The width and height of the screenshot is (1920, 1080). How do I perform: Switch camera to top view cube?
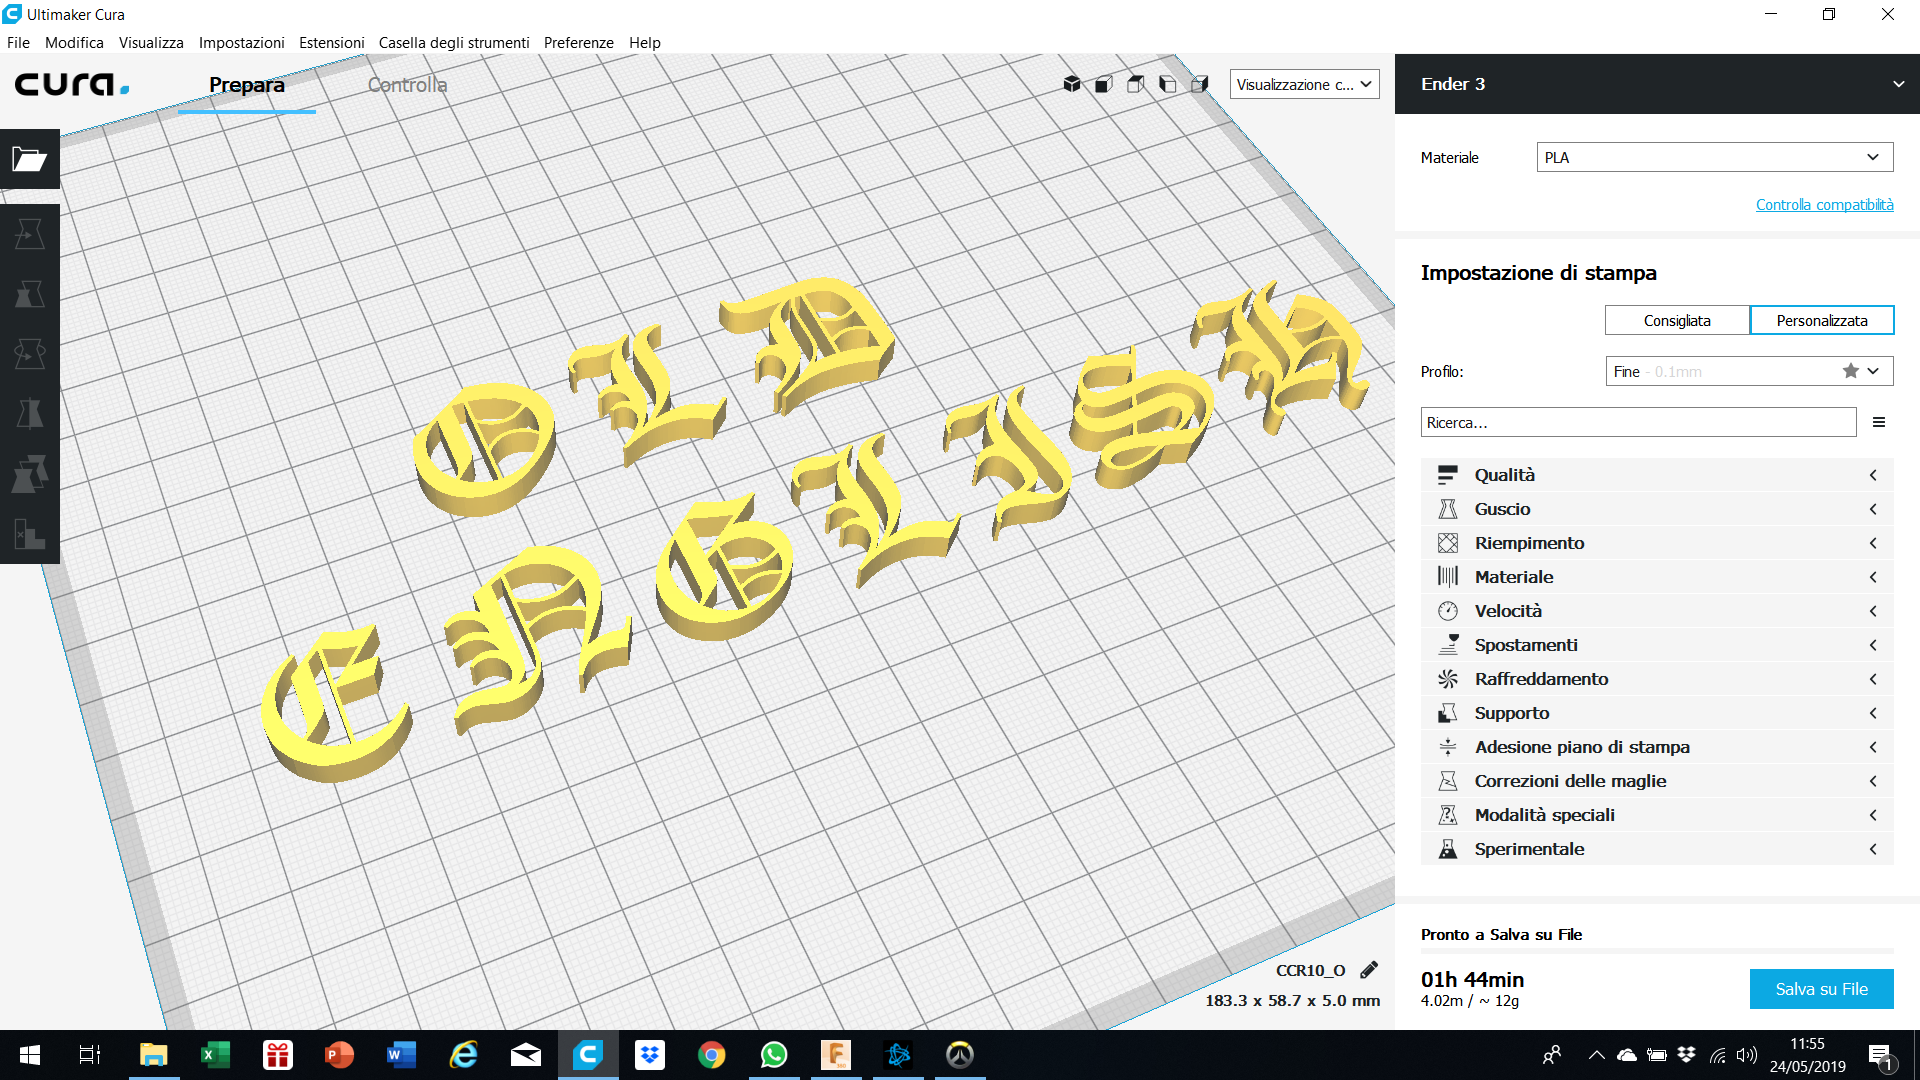tap(1136, 84)
